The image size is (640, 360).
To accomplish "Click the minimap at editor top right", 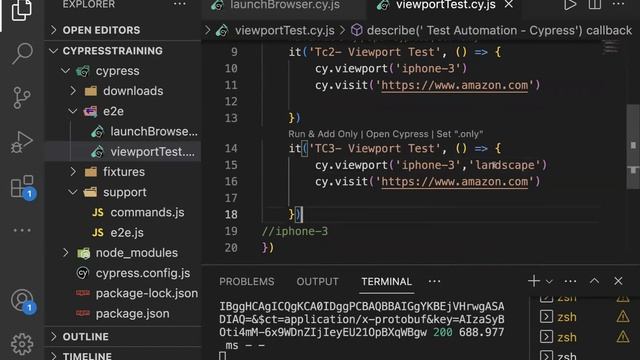I will 611,47.
